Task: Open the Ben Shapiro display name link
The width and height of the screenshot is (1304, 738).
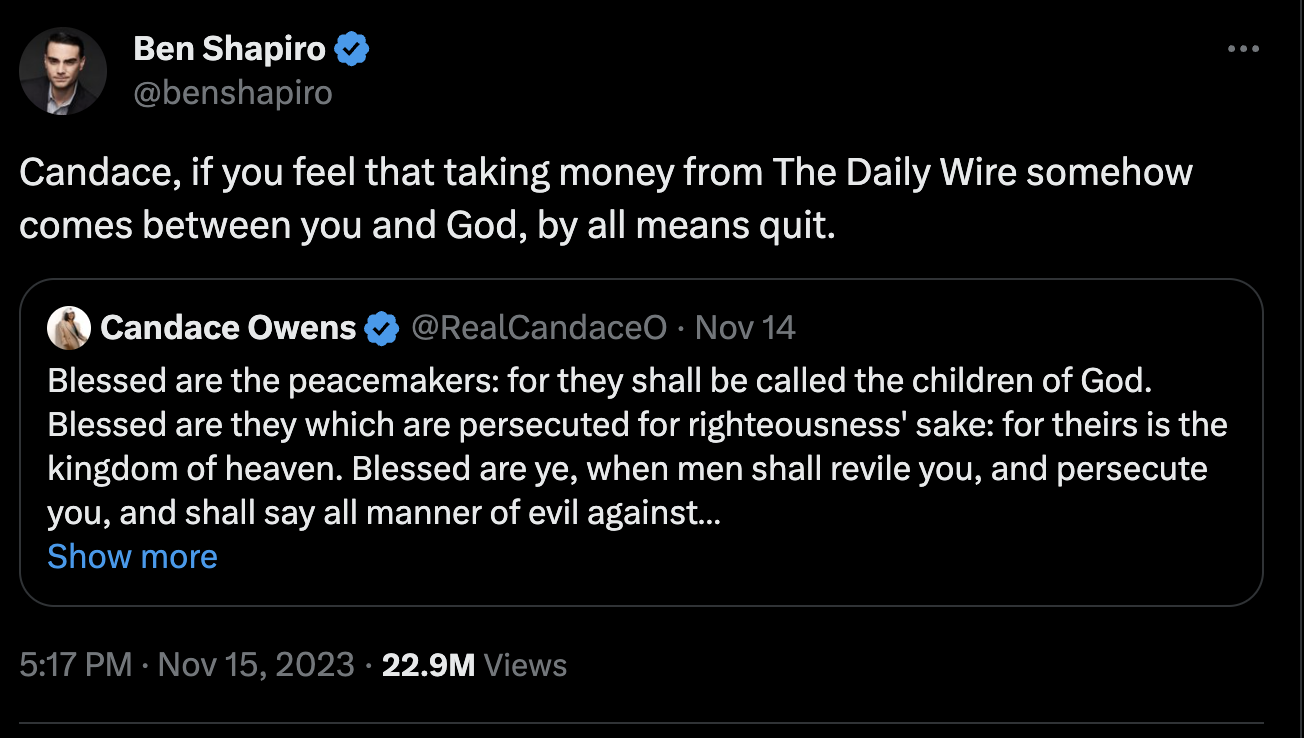Action: point(231,50)
